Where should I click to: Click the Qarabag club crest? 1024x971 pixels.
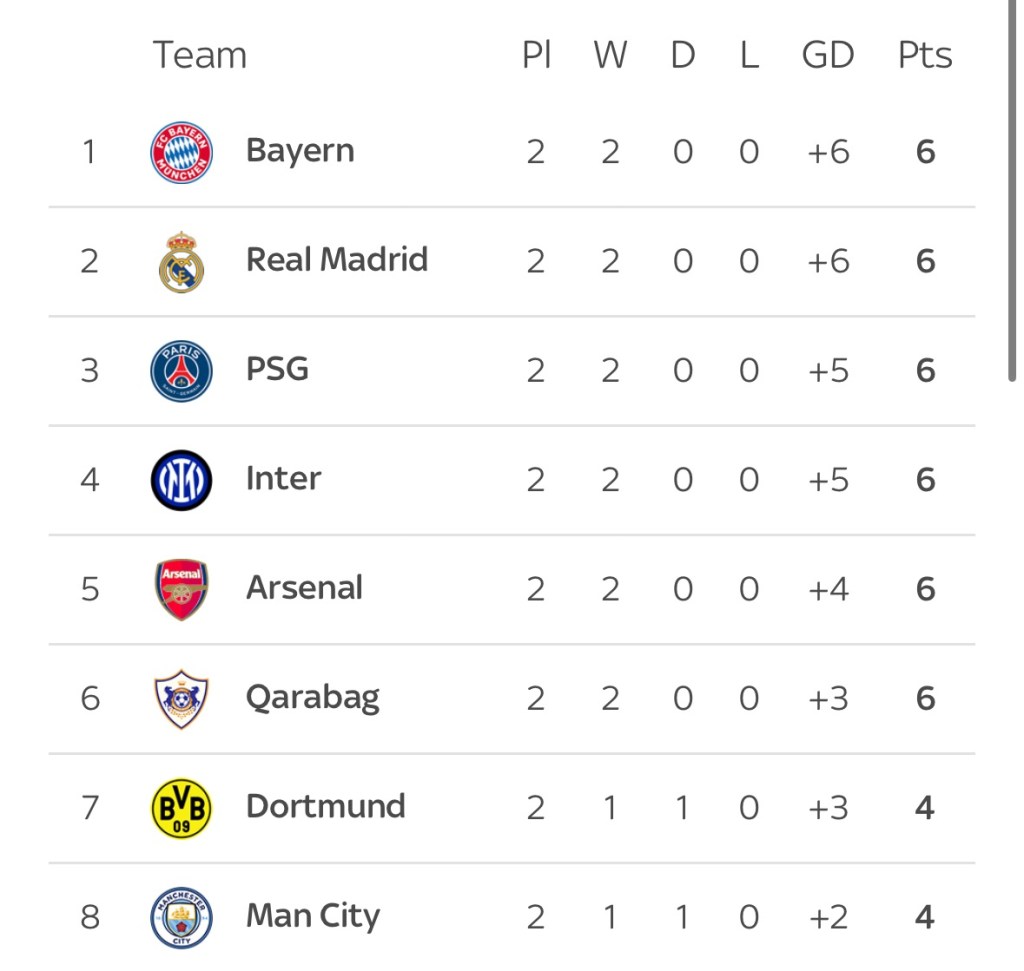click(181, 697)
